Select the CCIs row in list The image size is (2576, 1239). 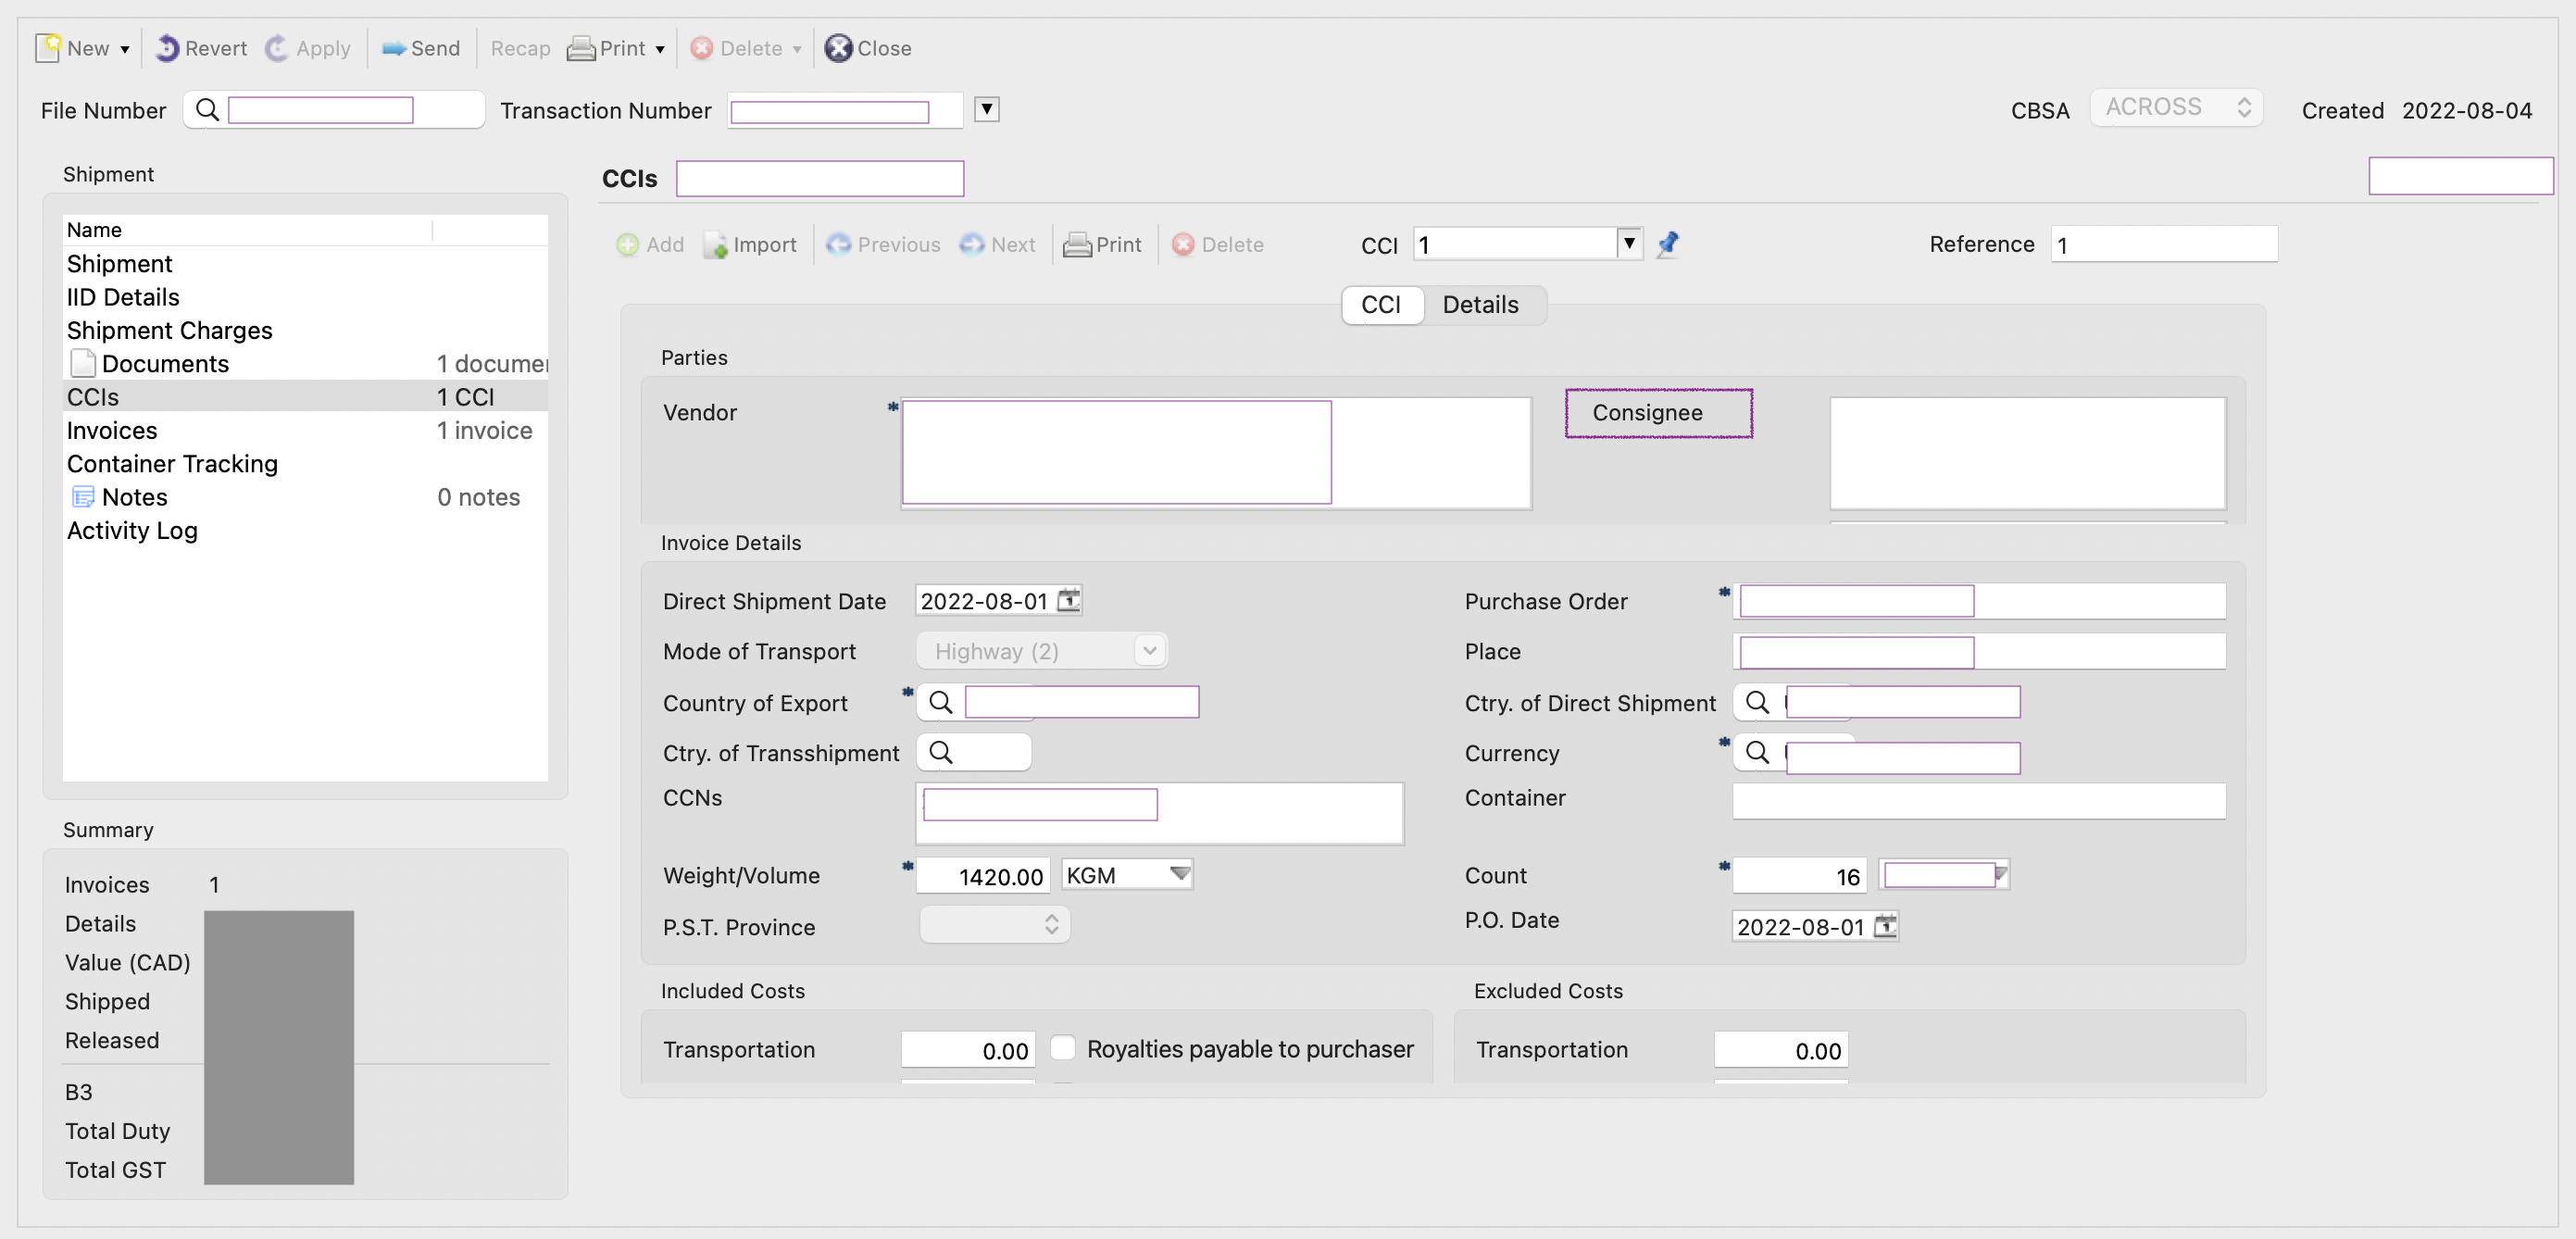pos(305,397)
